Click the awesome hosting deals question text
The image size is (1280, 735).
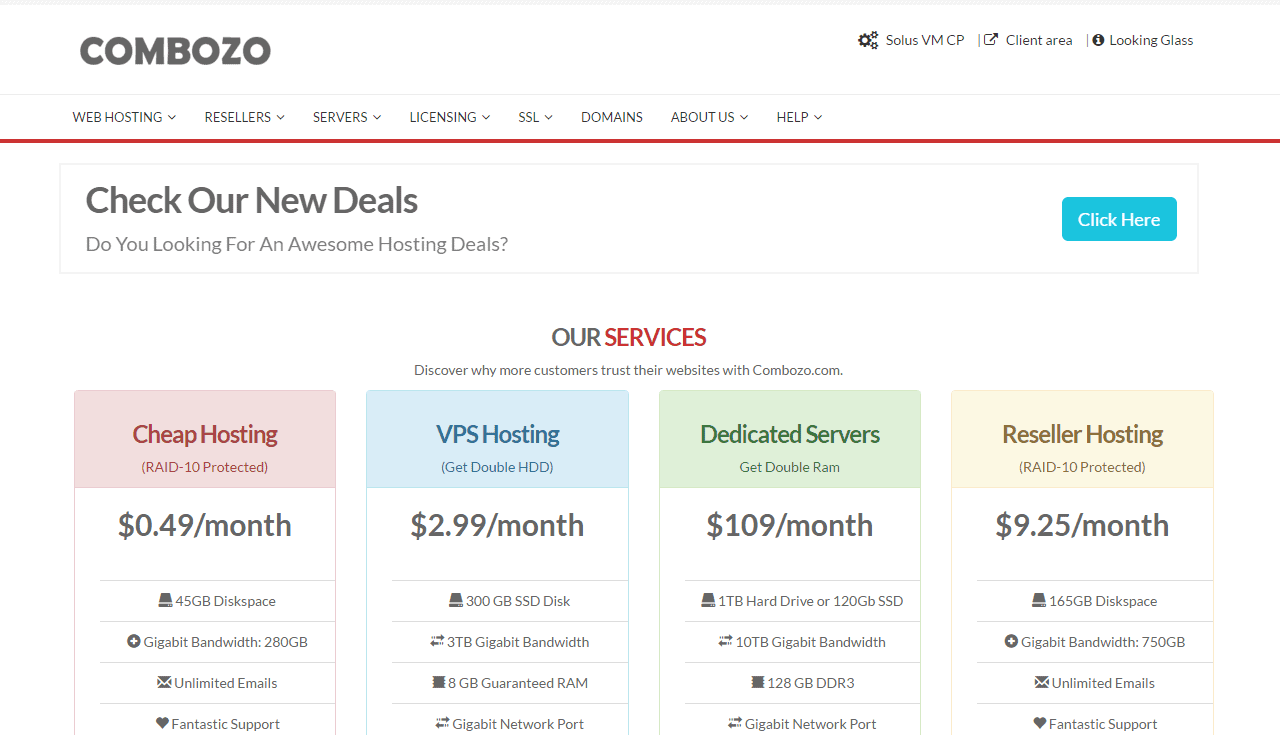coord(297,244)
